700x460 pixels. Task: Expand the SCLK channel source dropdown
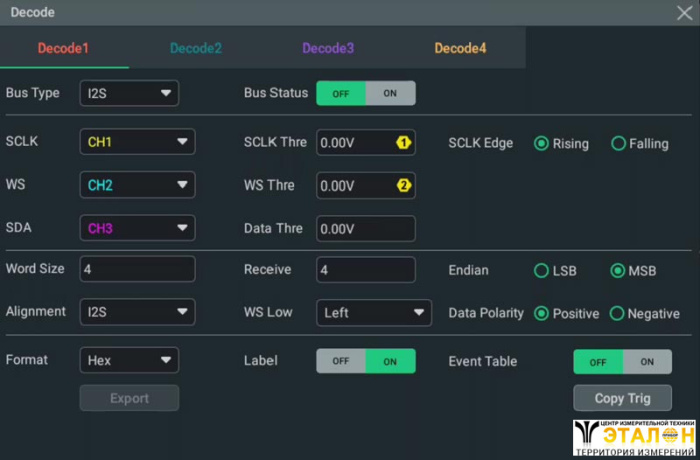coord(137,142)
